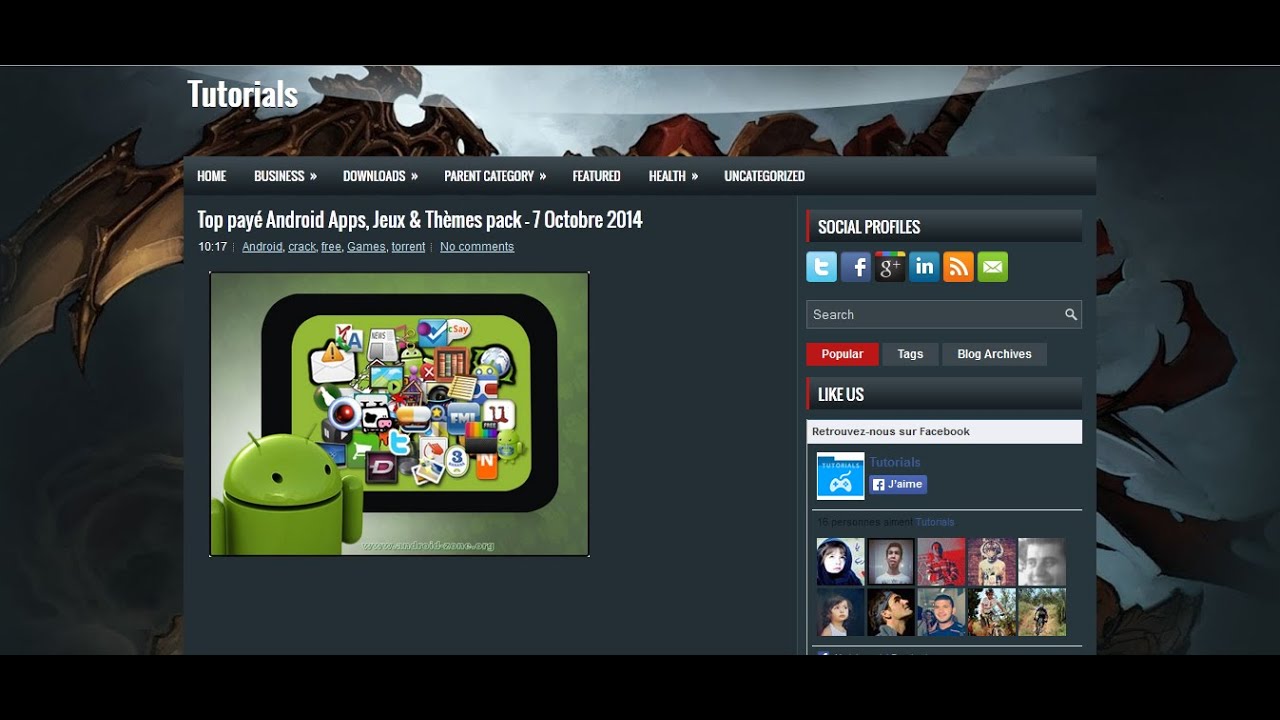The width and height of the screenshot is (1280, 720).
Task: Click the Tutorials site title
Action: point(242,94)
